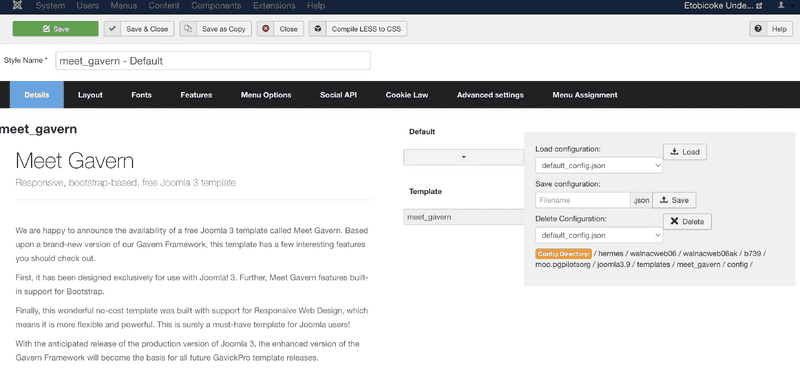
Task: Compile LESS to CSS
Action: pyautogui.click(x=358, y=29)
